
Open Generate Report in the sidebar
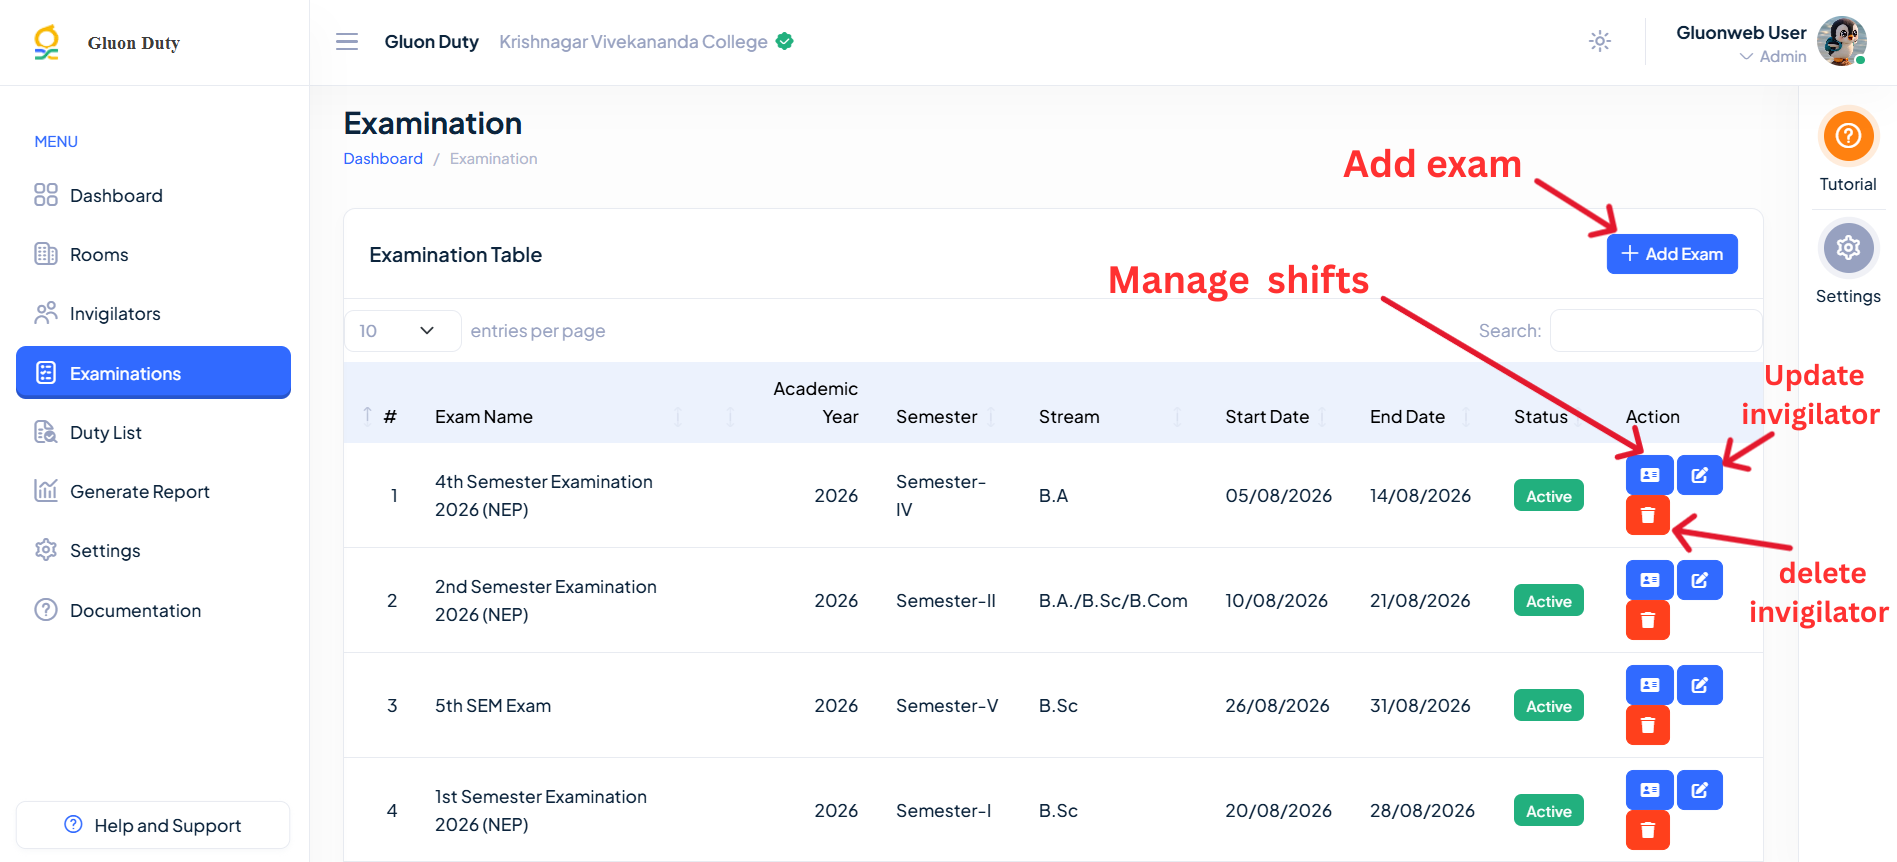click(x=153, y=491)
